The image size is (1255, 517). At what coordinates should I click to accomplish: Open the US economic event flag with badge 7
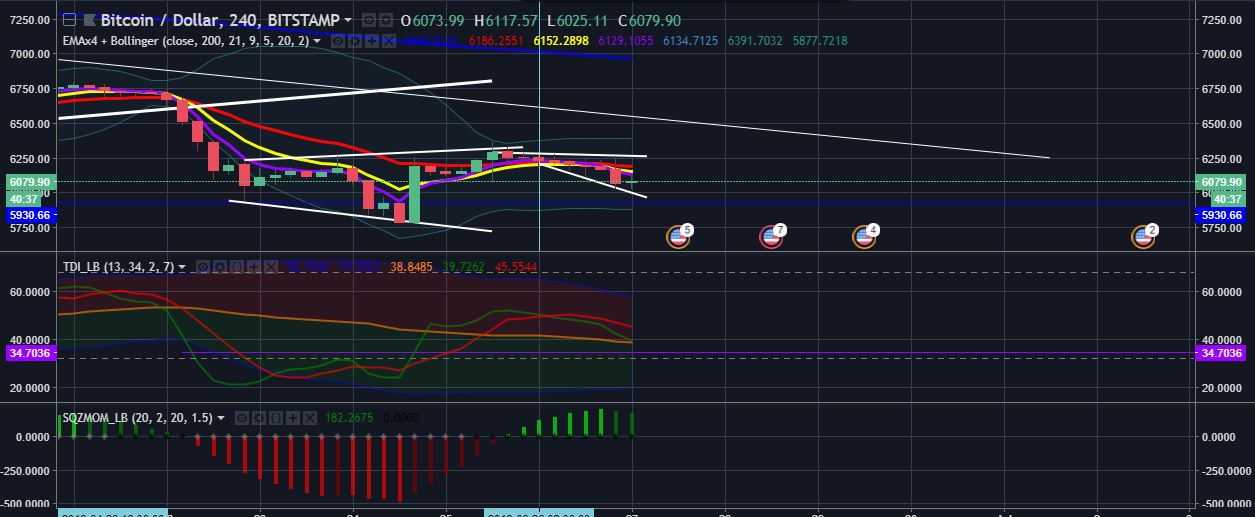(x=771, y=237)
